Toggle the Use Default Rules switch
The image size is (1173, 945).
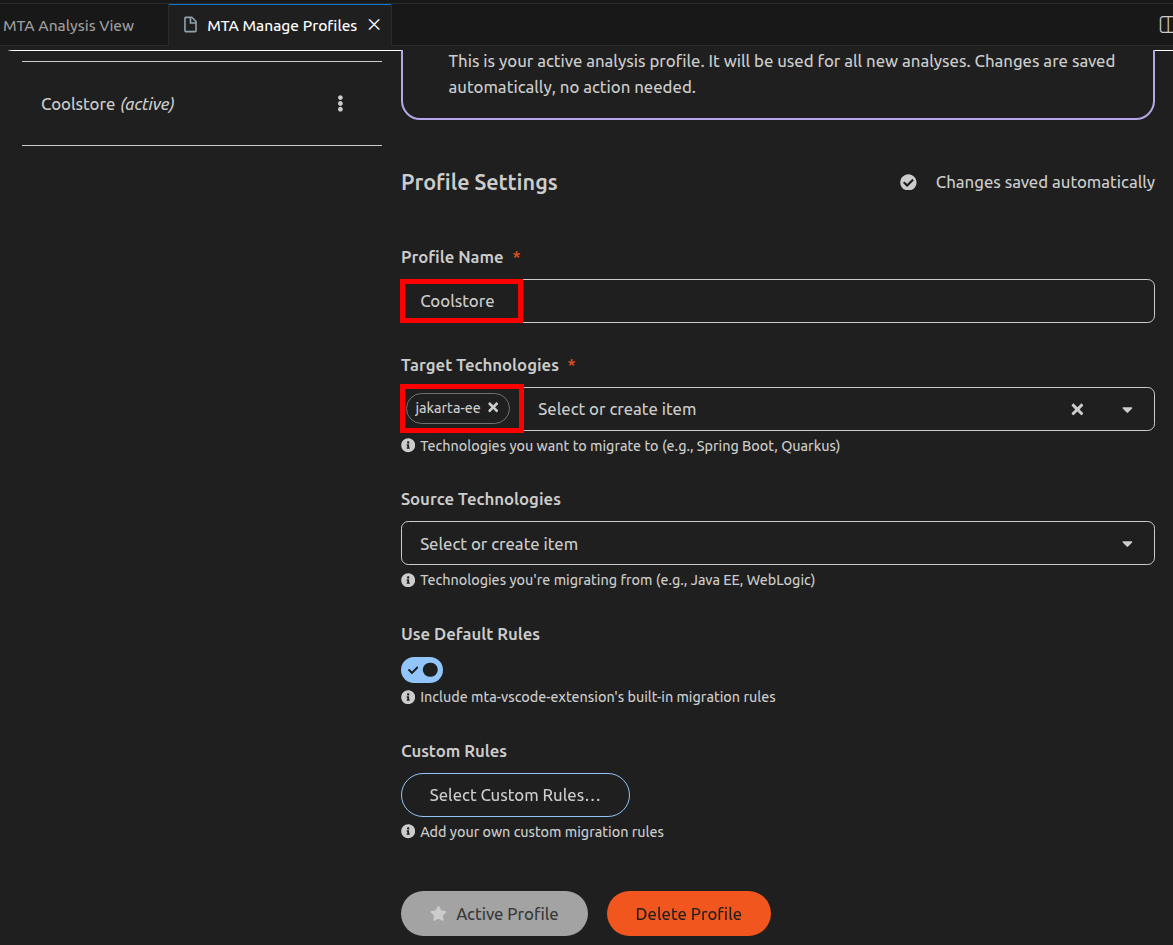point(422,670)
